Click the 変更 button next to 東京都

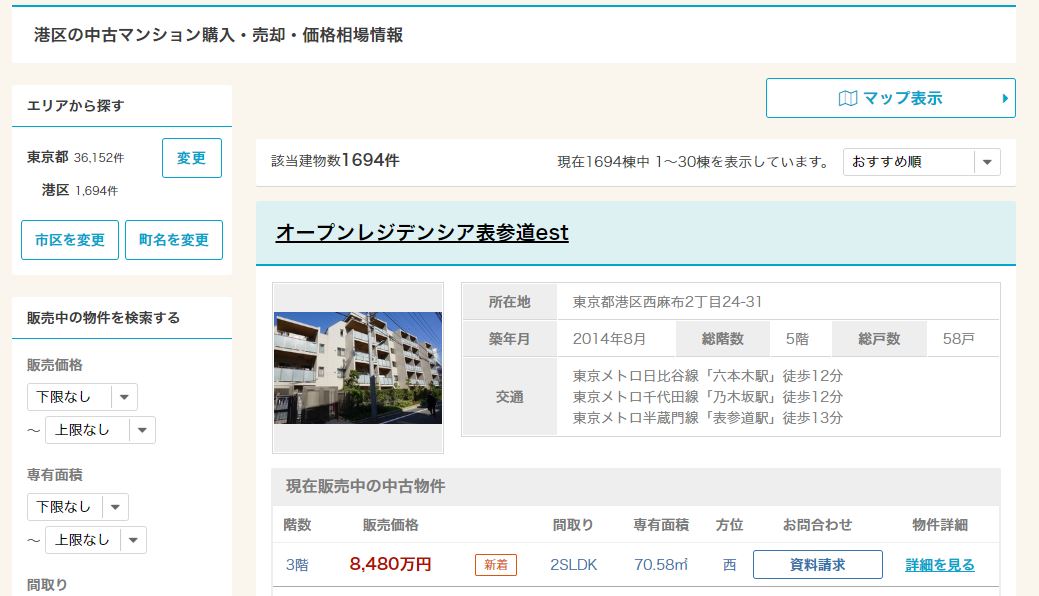(x=191, y=158)
